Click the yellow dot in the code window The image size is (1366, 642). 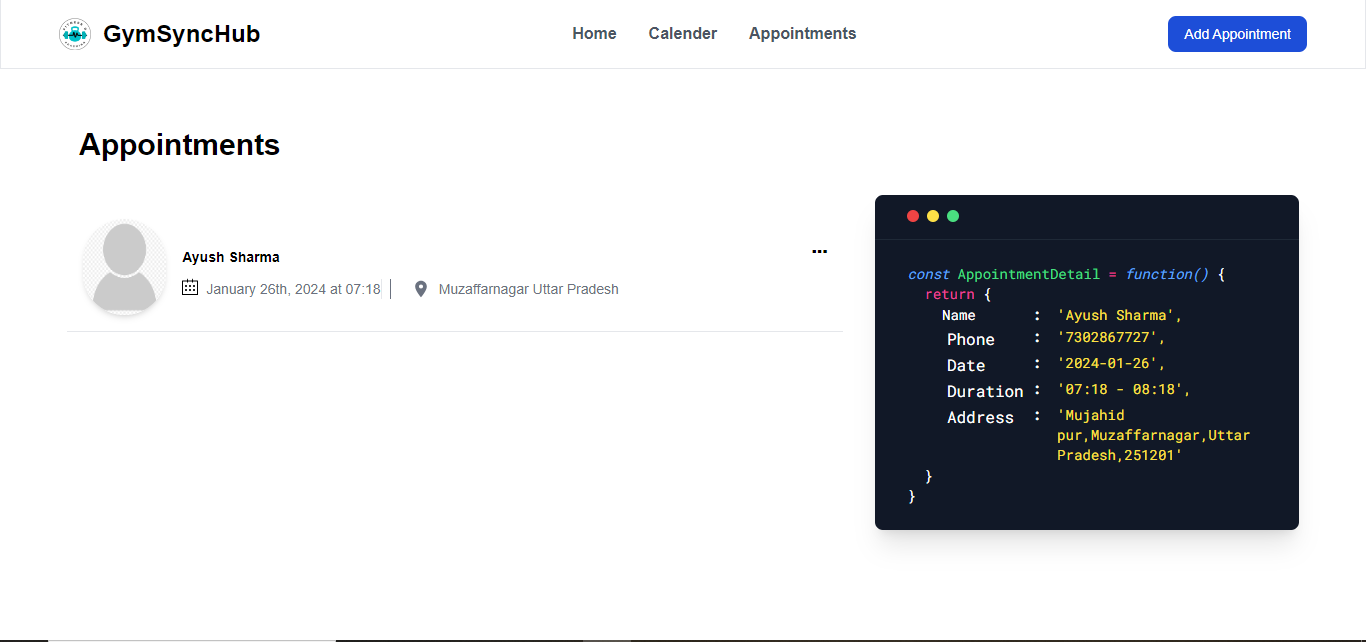(x=933, y=216)
